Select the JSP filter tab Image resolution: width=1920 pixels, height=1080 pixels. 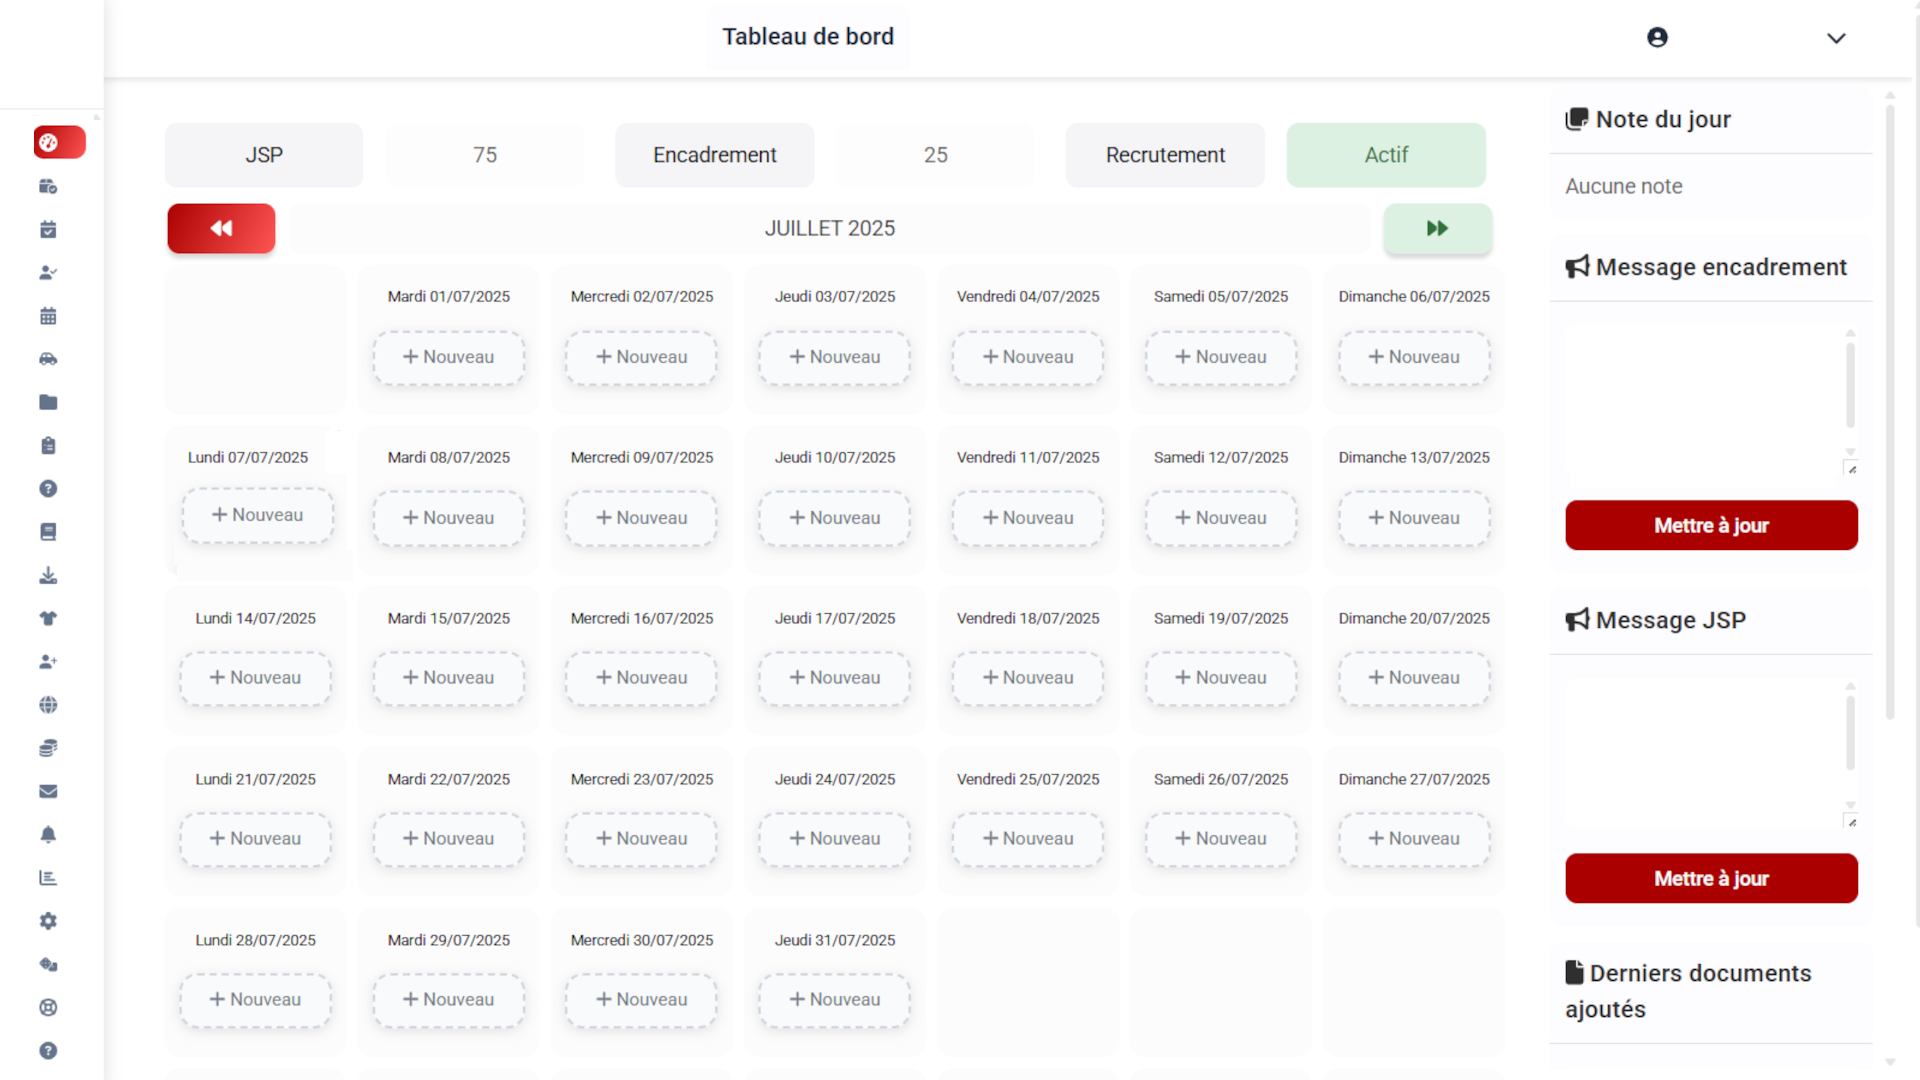(x=264, y=155)
